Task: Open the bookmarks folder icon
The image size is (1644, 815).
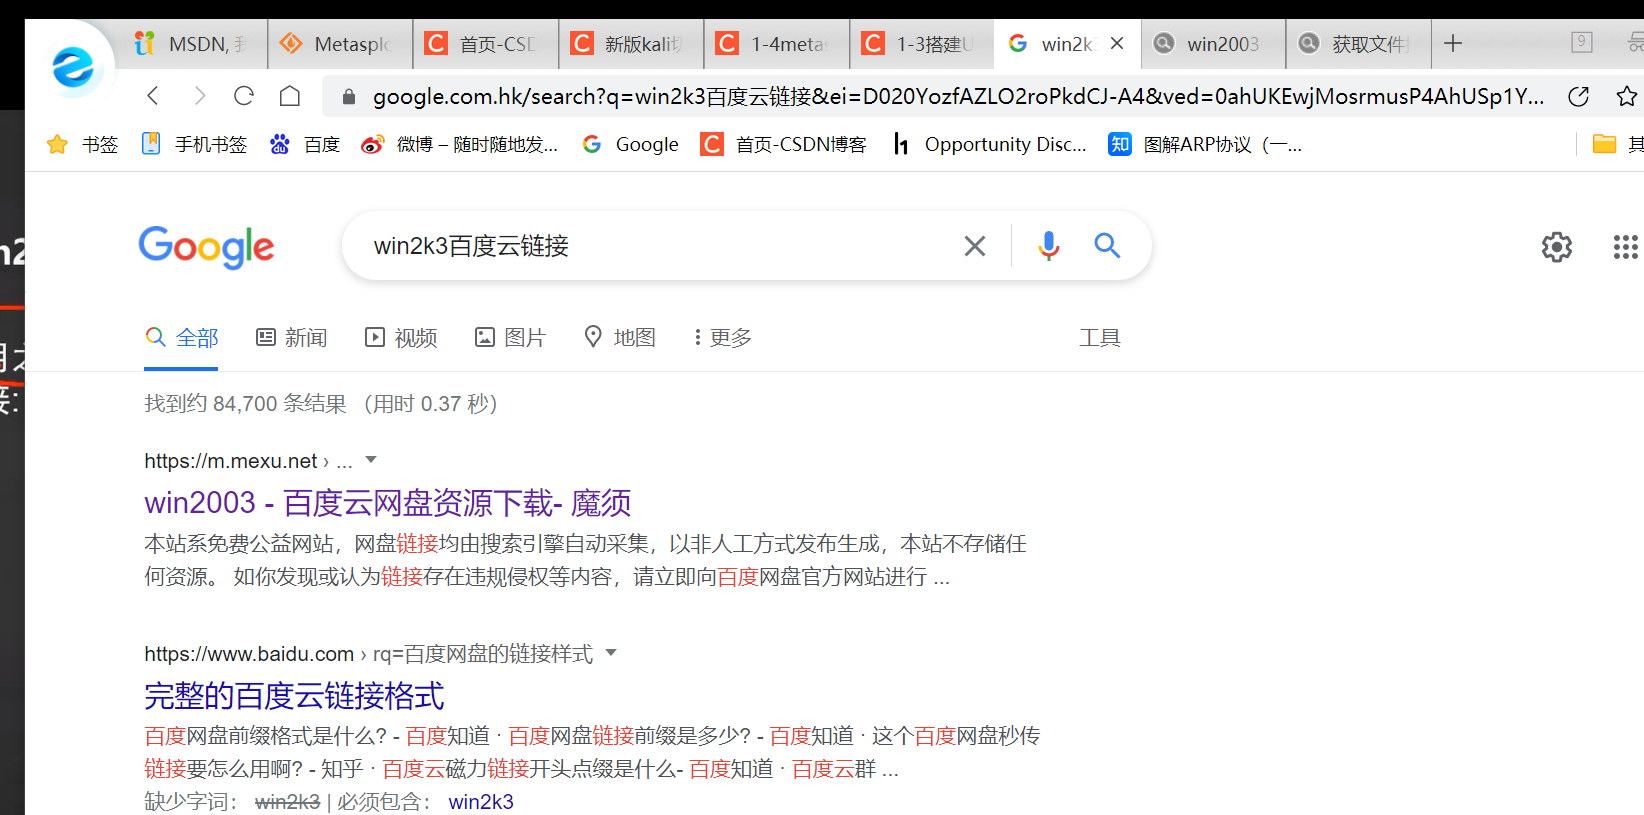Action: [x=1604, y=144]
